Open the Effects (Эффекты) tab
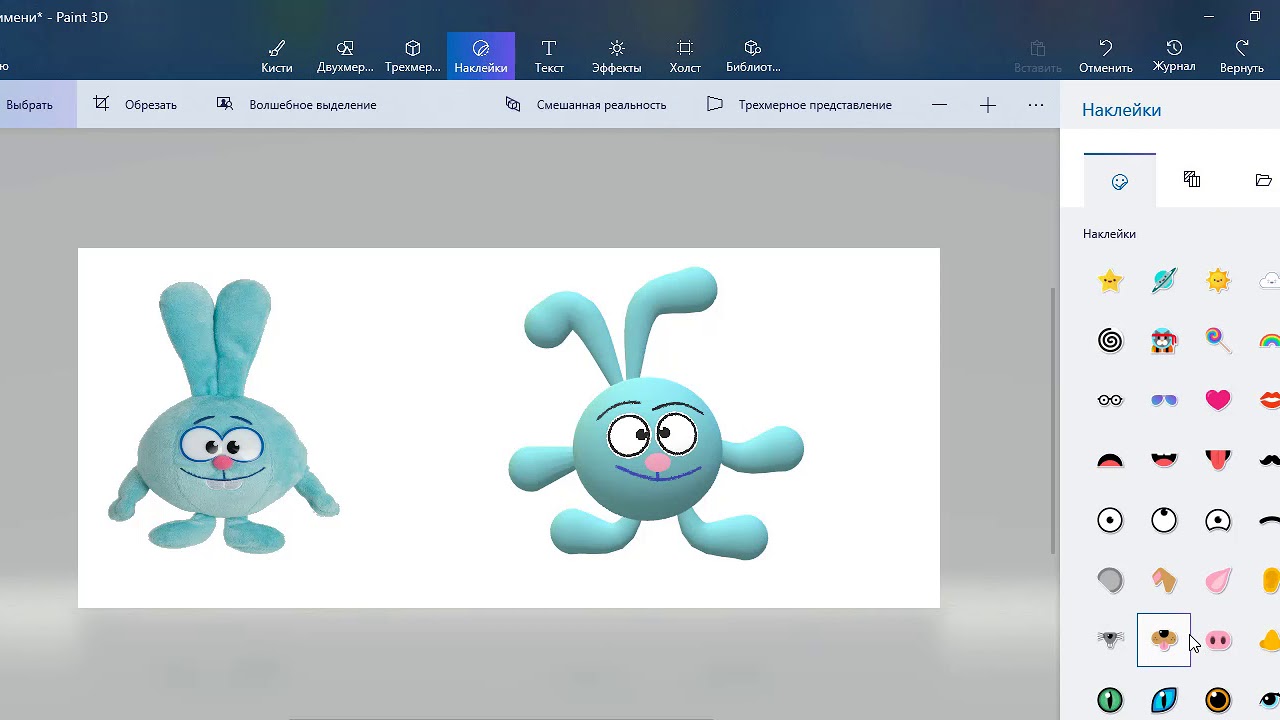Viewport: 1280px width, 720px height. [x=617, y=56]
